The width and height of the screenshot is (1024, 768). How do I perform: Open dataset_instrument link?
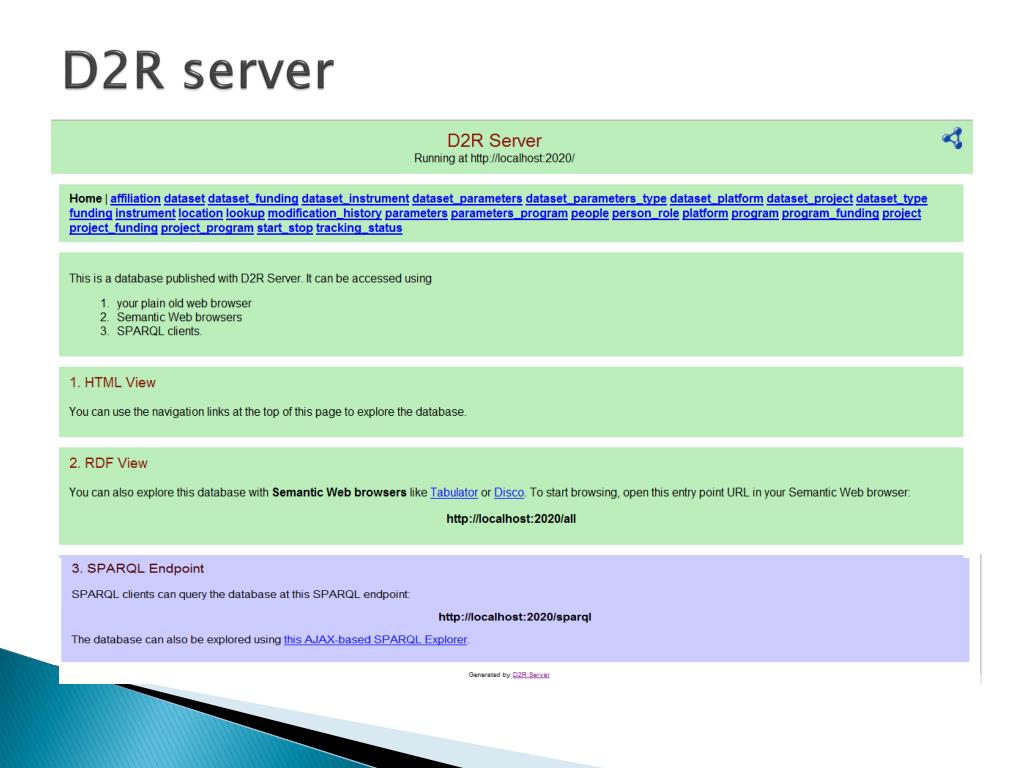tap(355, 199)
